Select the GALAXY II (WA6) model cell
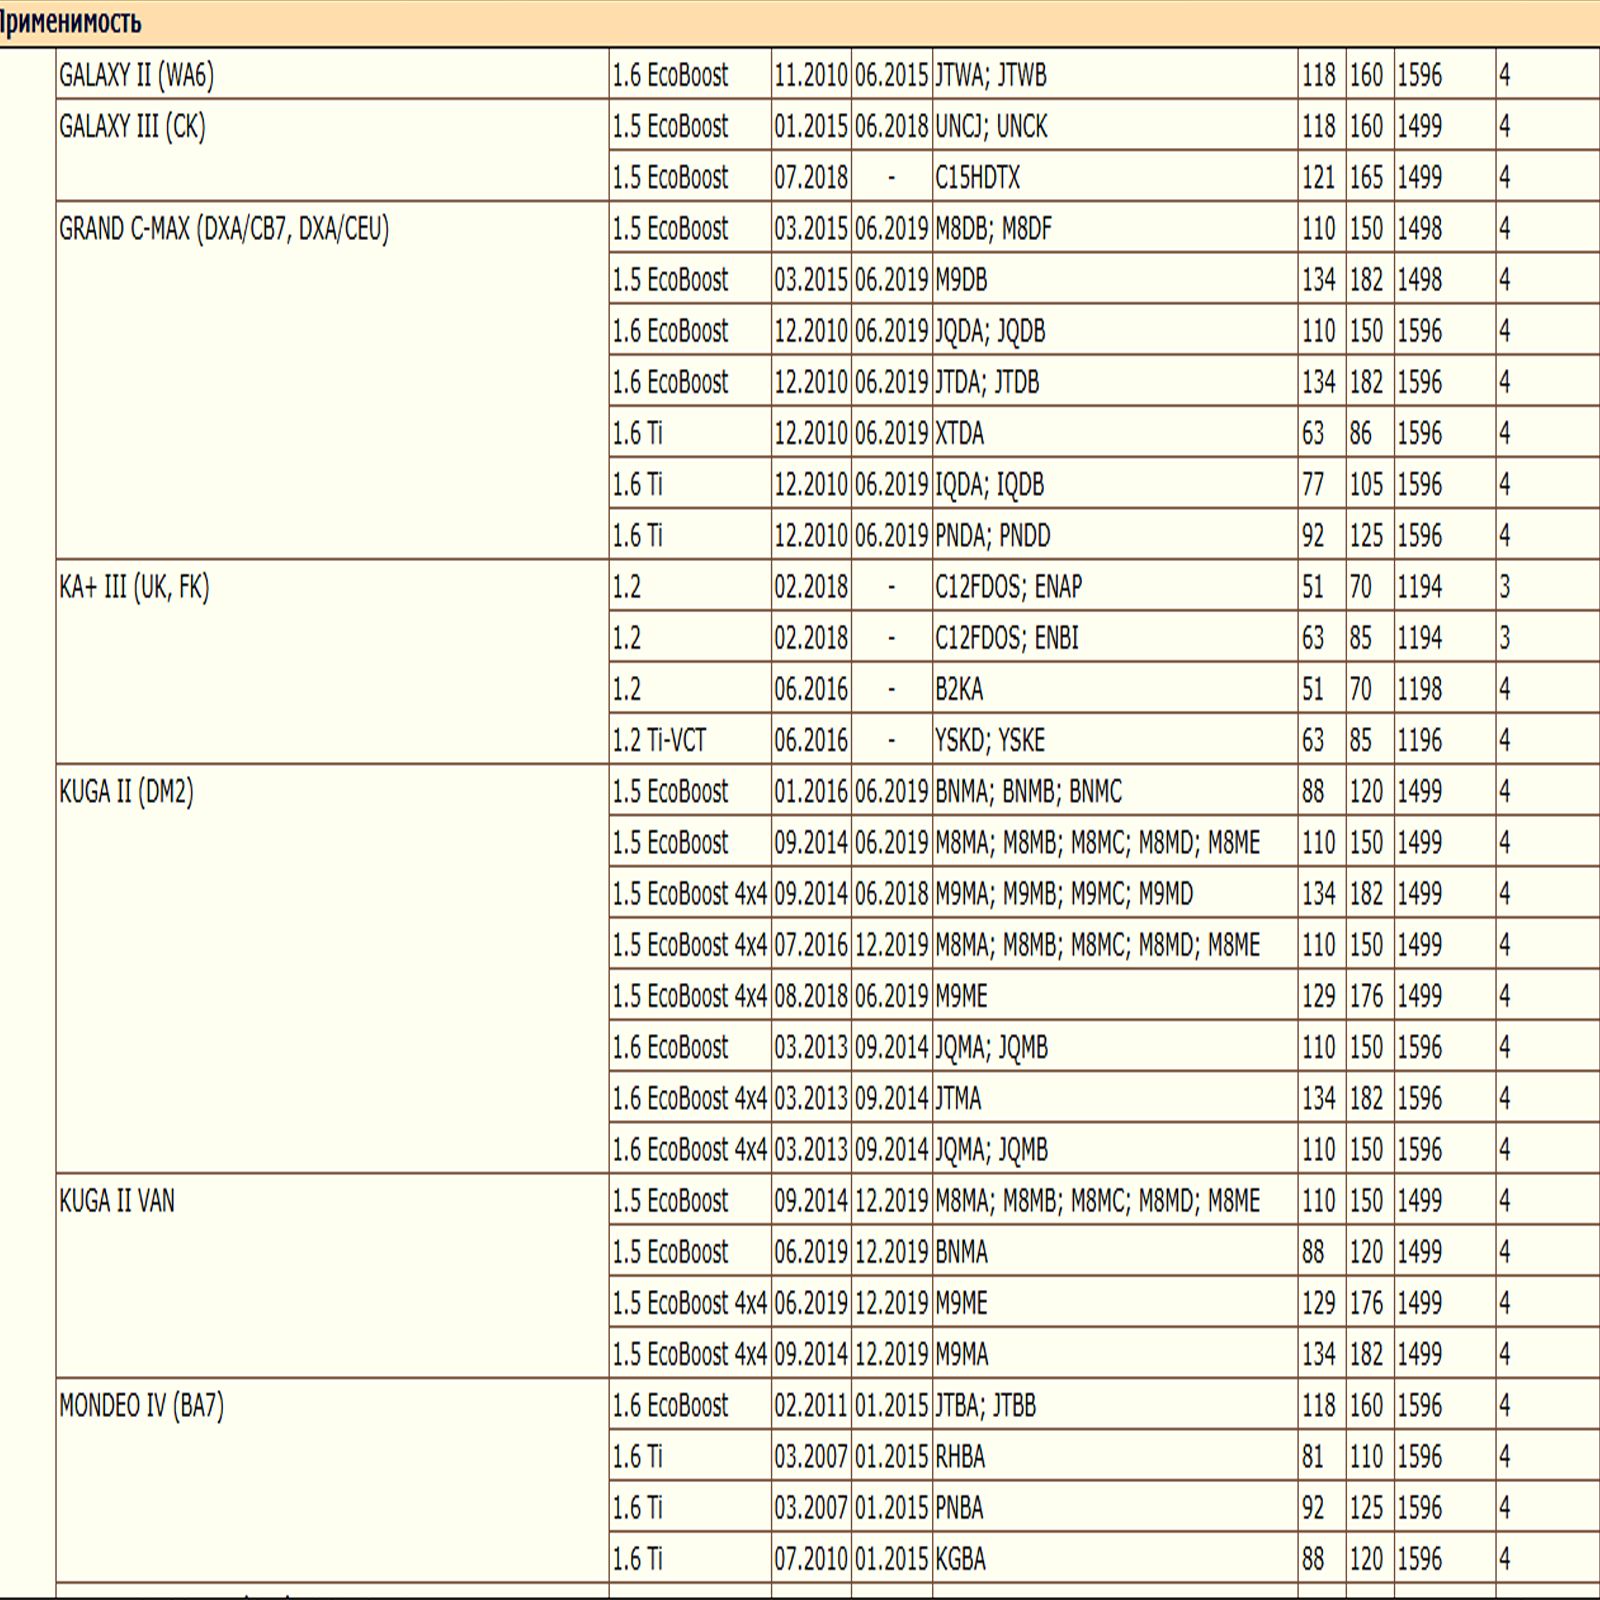1600x1600 pixels. tap(136, 75)
